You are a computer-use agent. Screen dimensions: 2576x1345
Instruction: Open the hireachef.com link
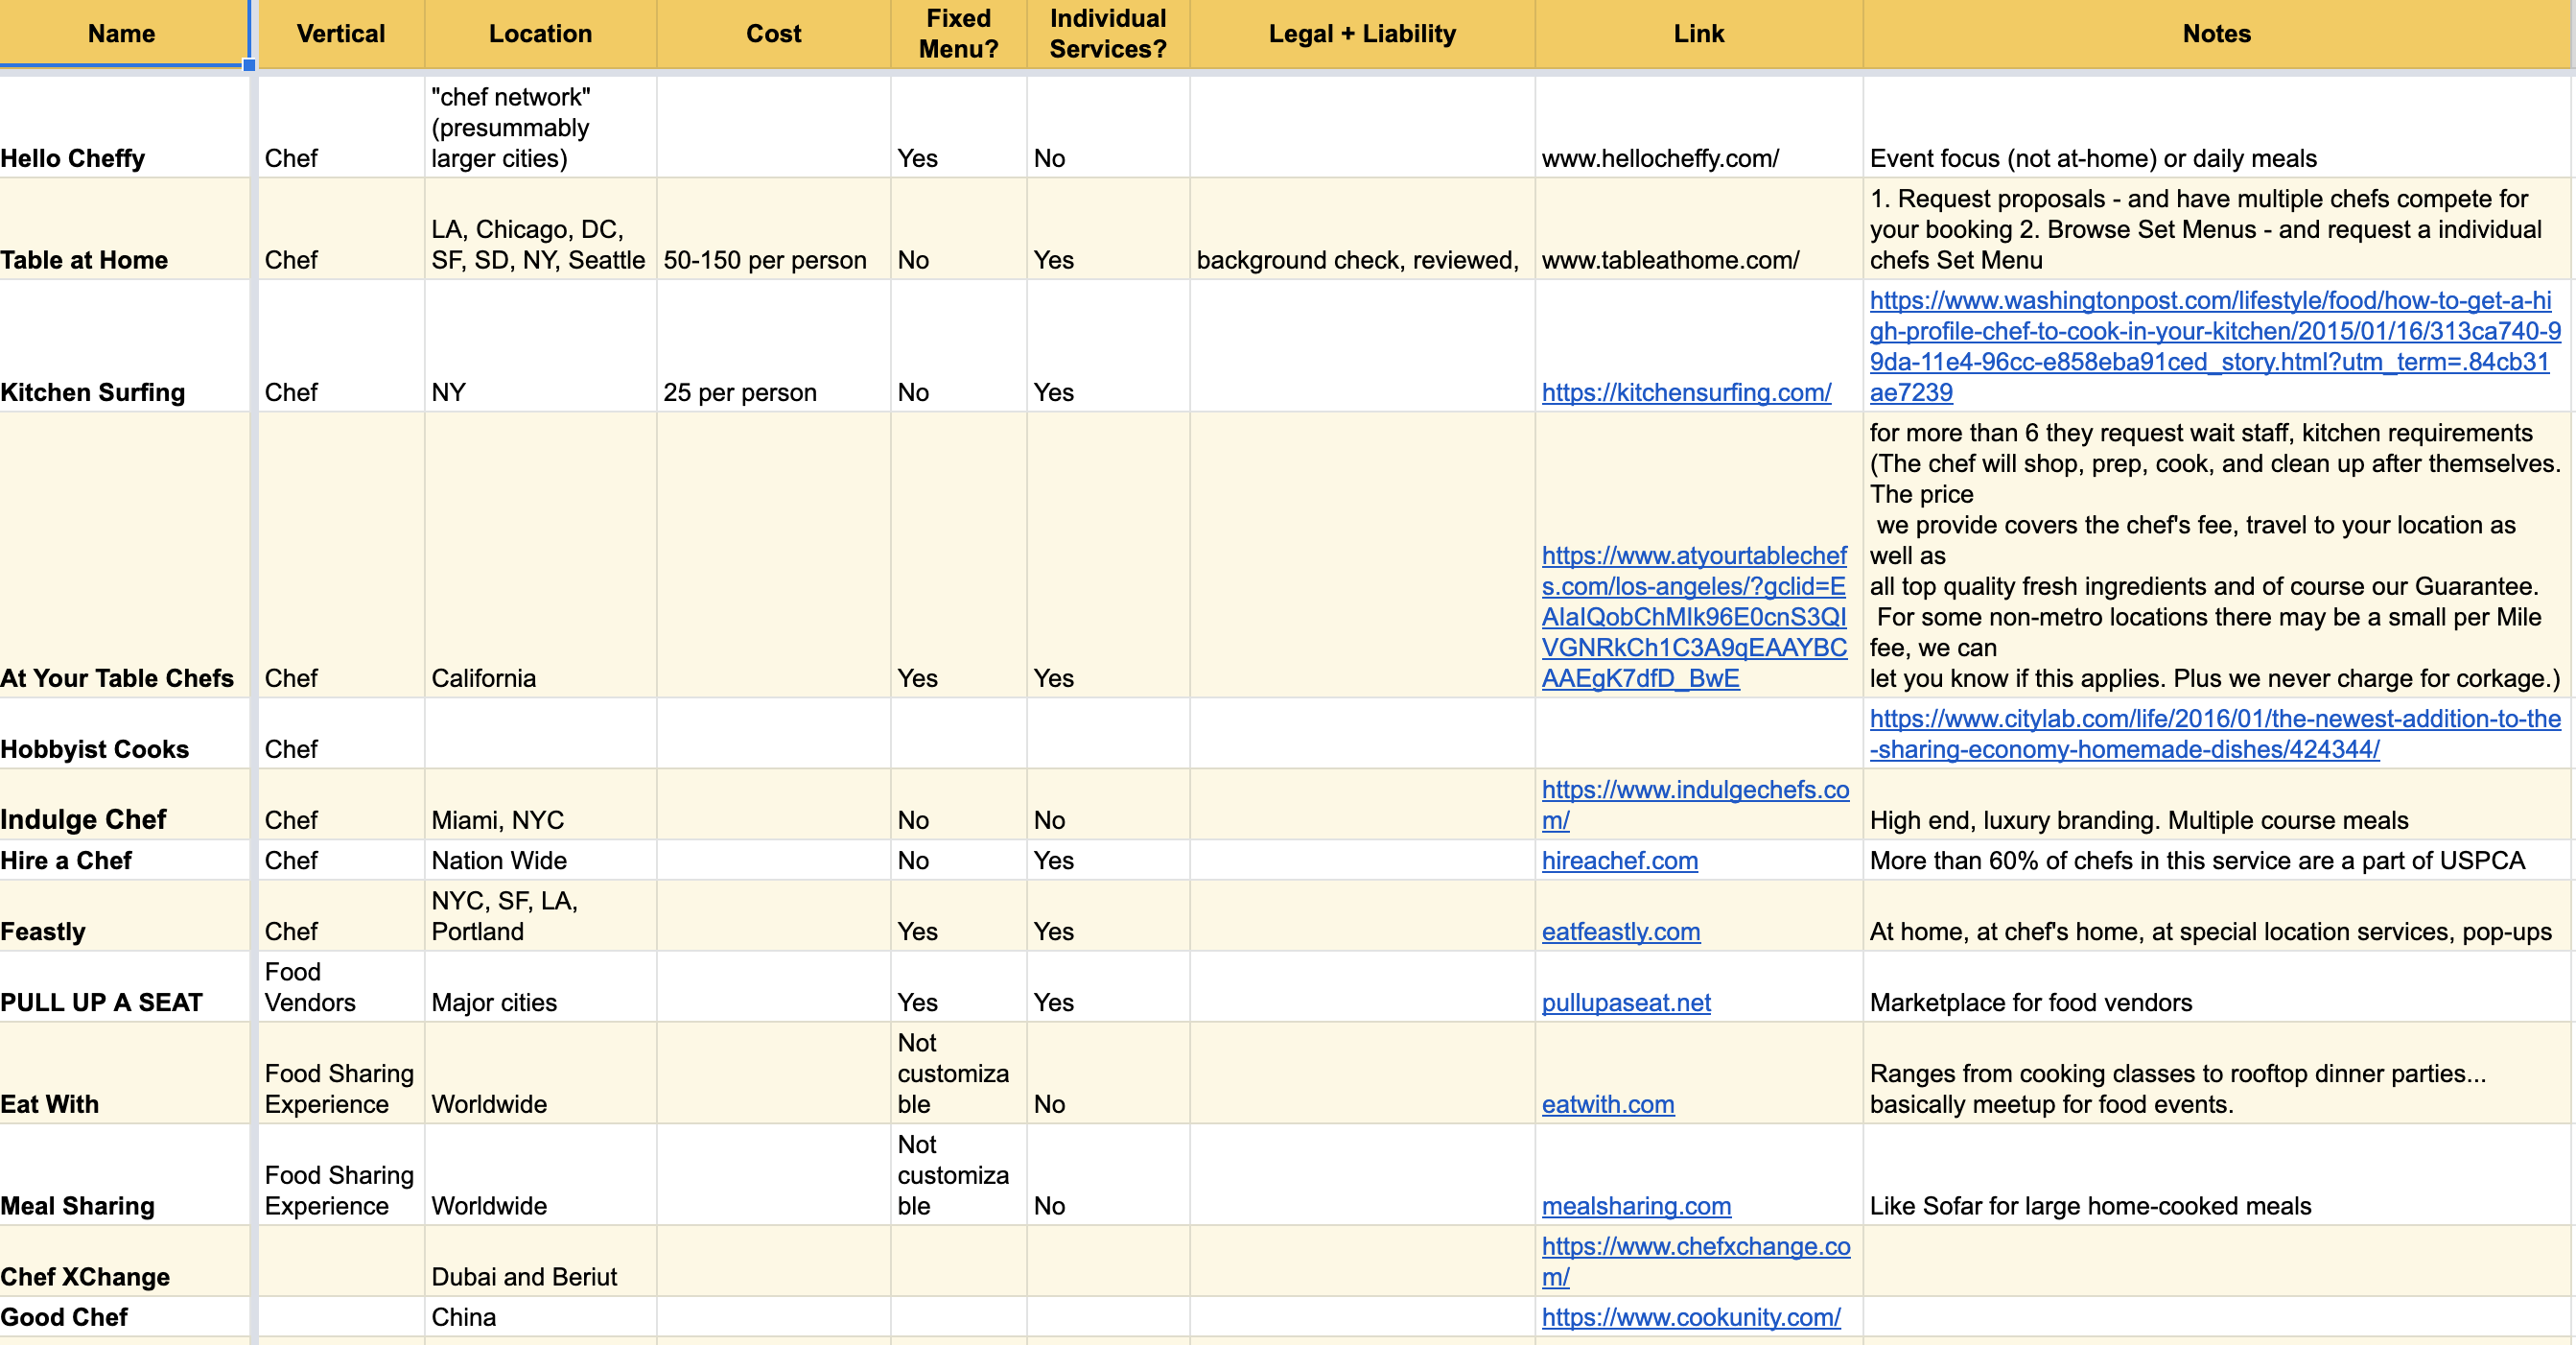click(x=1619, y=861)
